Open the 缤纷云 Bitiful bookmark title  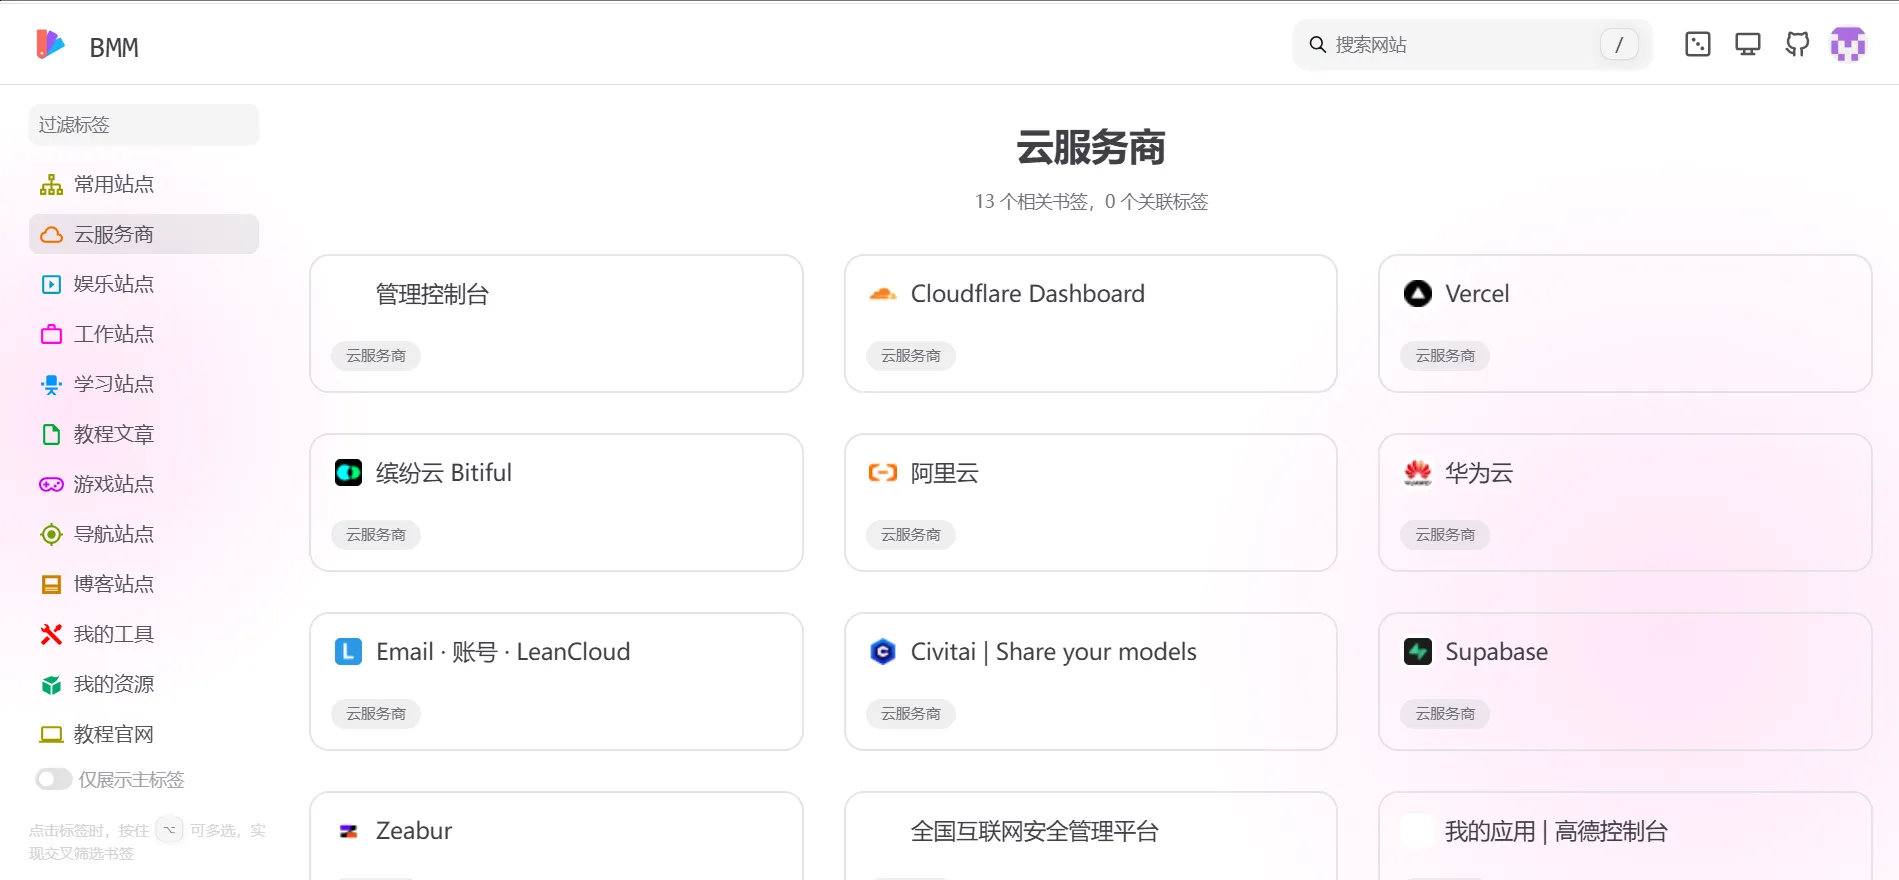[x=443, y=472]
